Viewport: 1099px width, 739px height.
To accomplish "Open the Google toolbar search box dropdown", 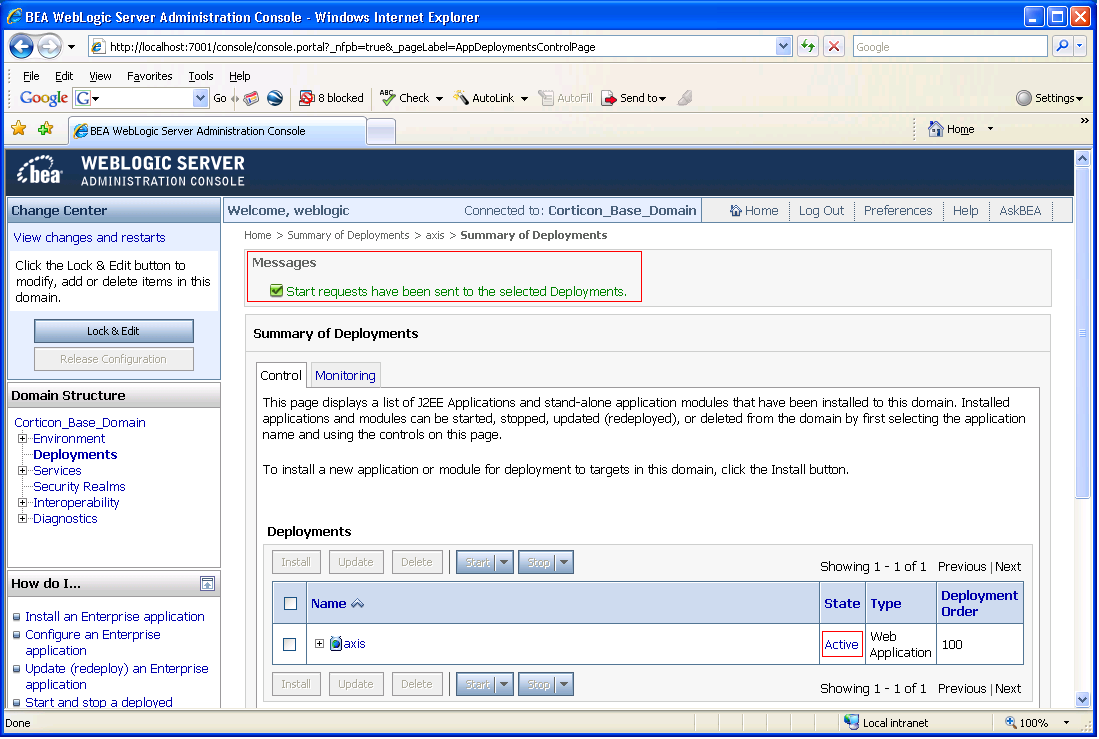I will (200, 98).
